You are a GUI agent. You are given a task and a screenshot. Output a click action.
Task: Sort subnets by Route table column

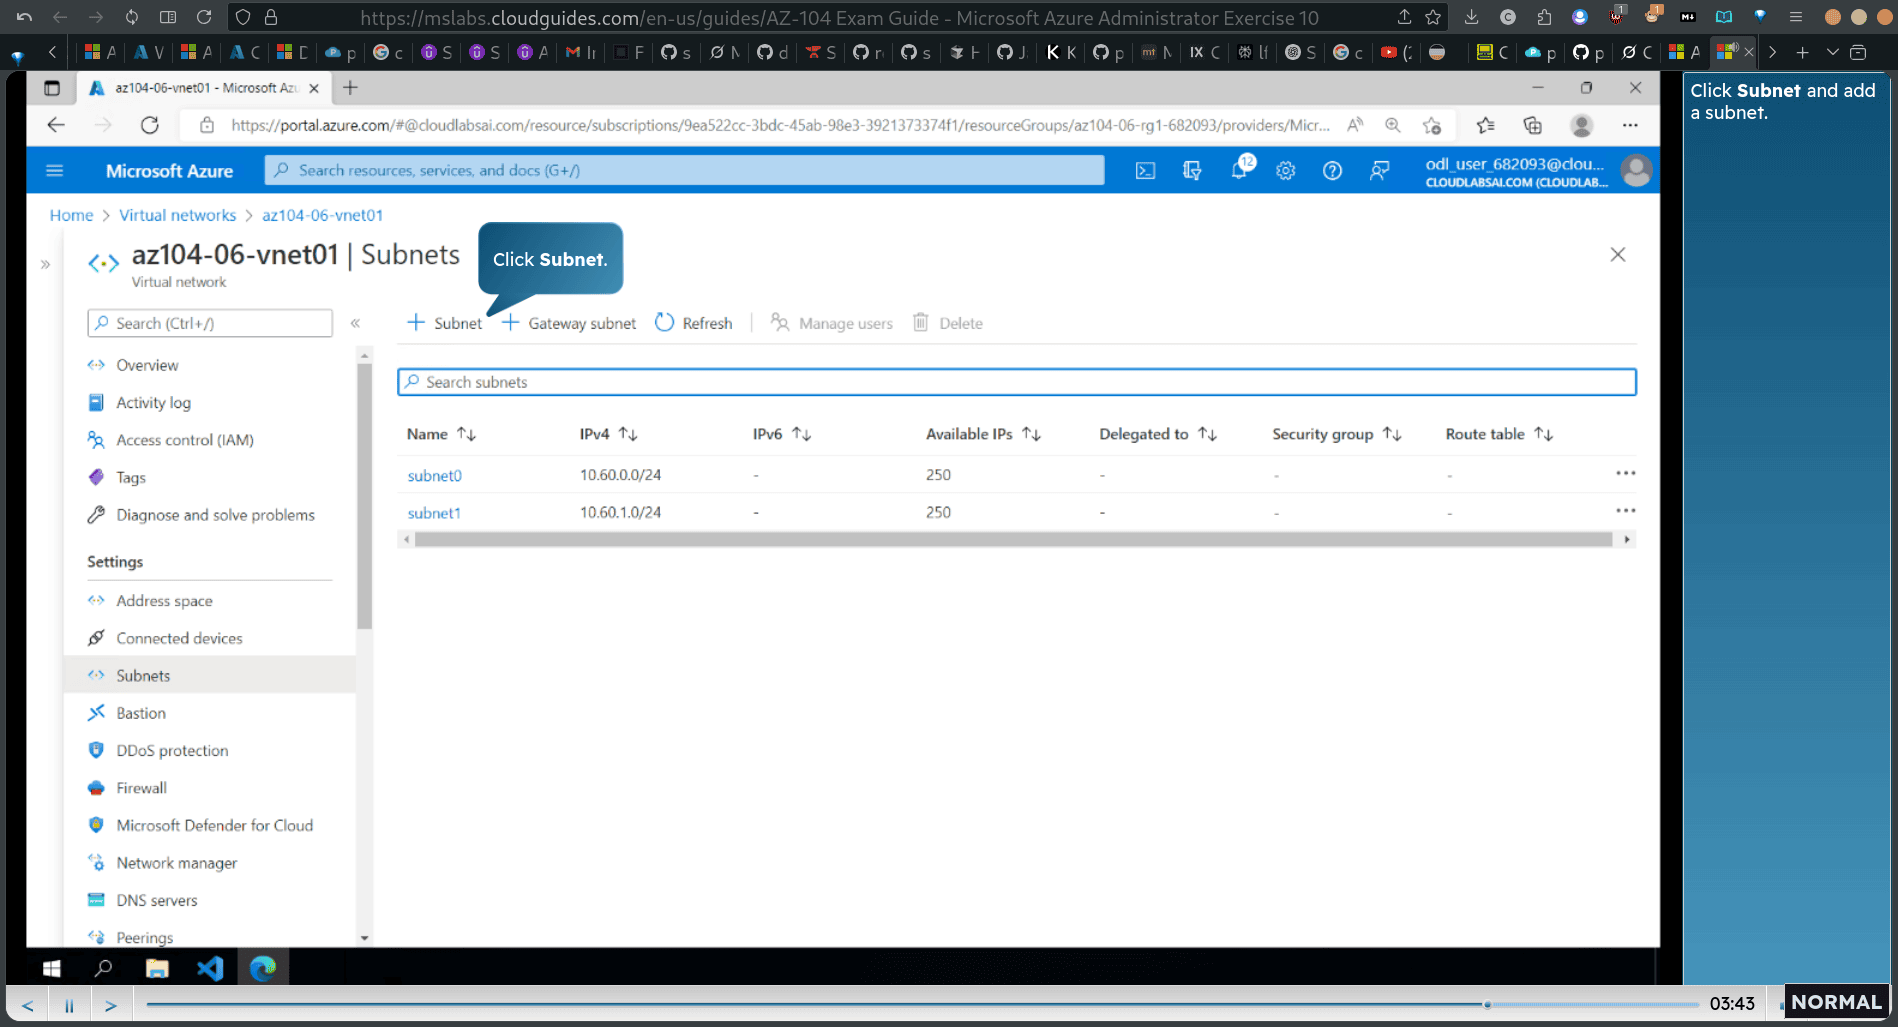pyautogui.click(x=1499, y=434)
